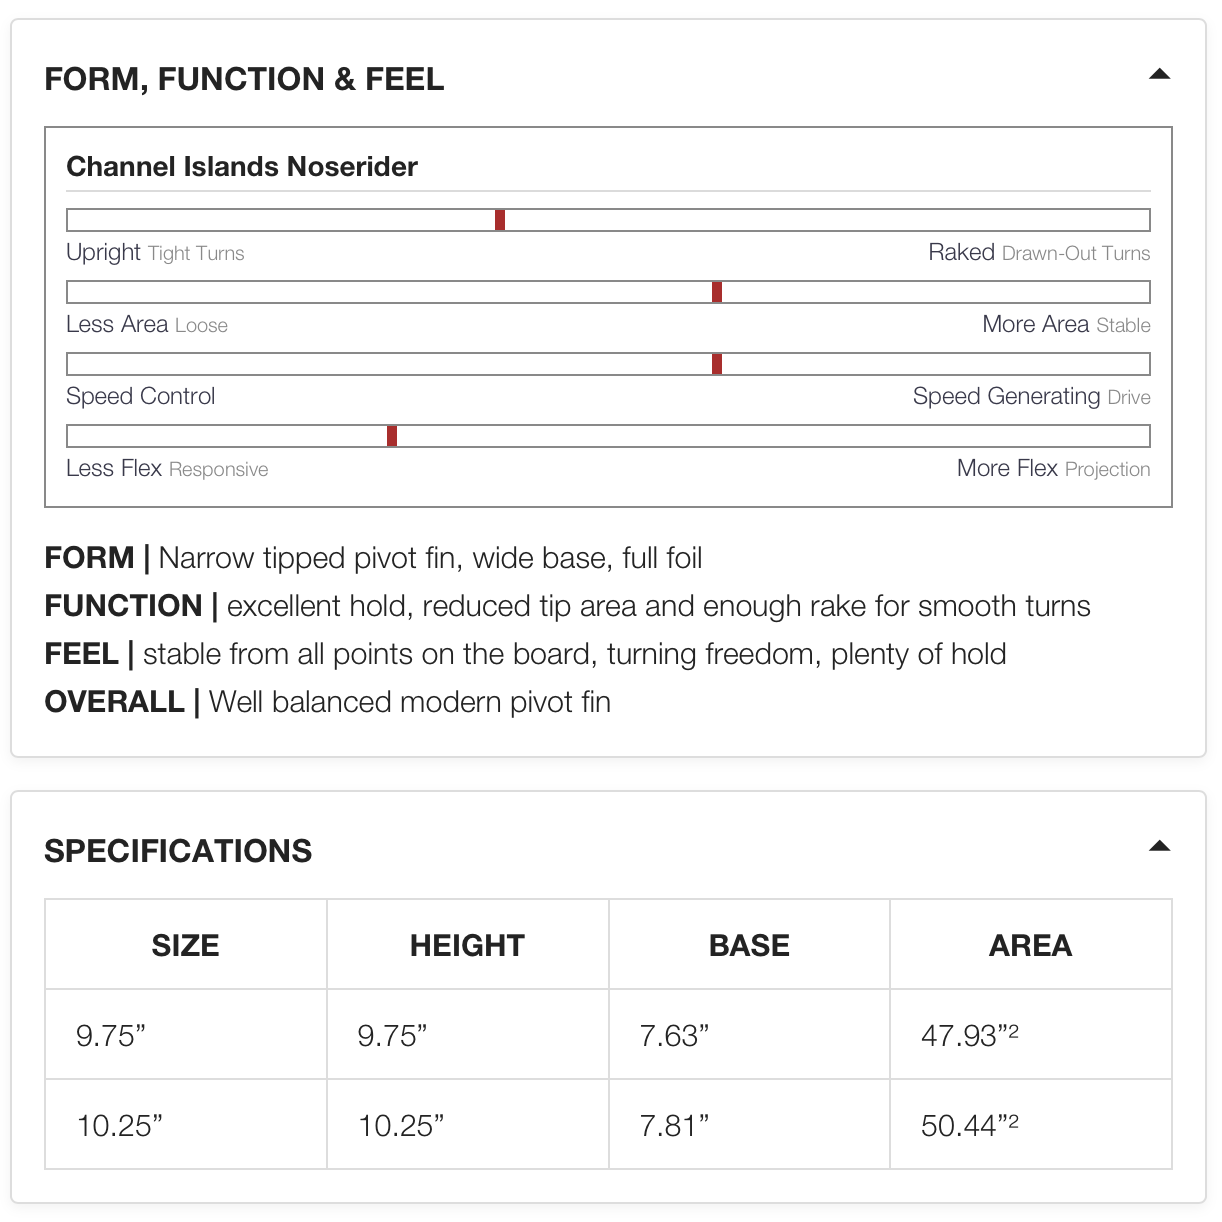The image size is (1222, 1222).
Task: Click the Form, Function & Feel heading
Action: pos(244,79)
